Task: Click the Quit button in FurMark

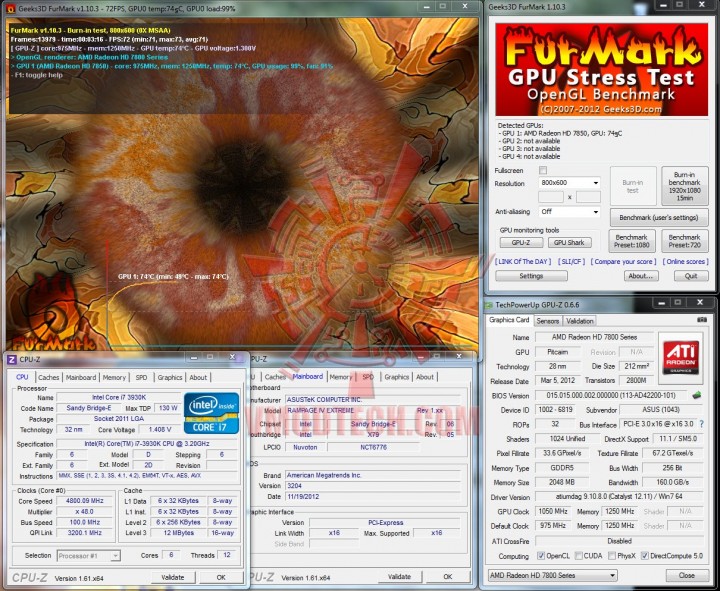Action: point(691,276)
